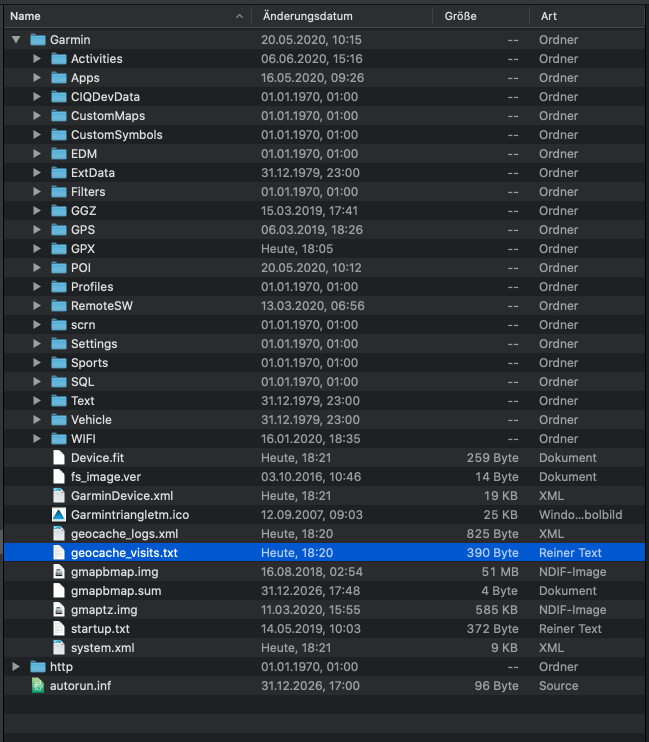Expand the http folder
This screenshot has width=649, height=742.
coord(16,667)
